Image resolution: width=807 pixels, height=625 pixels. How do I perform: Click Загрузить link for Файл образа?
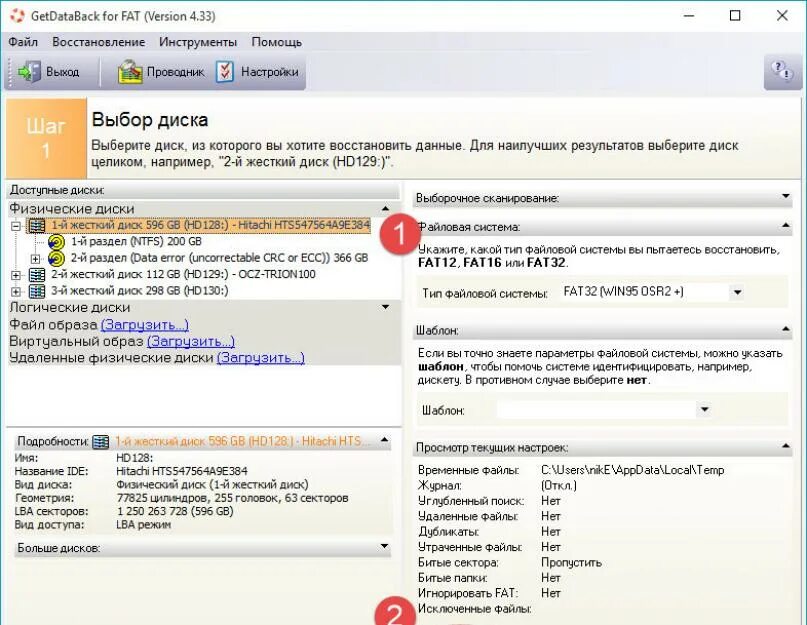coord(145,325)
